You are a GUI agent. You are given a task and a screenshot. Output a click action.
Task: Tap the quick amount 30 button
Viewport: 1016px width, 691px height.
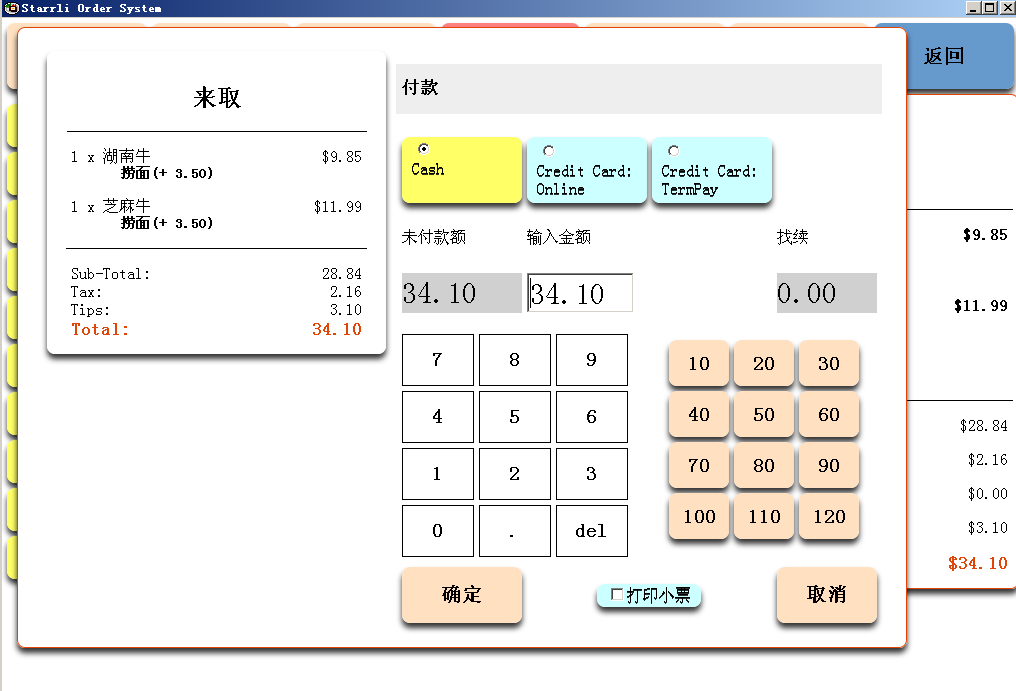click(829, 363)
